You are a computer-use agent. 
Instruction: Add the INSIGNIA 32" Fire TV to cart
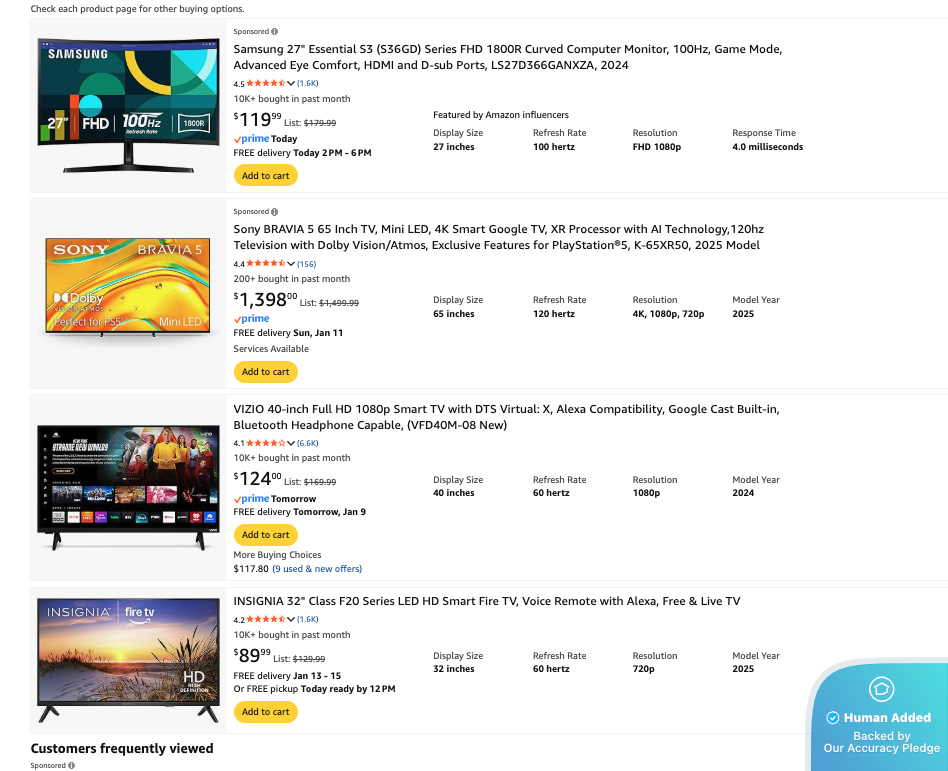[266, 712]
